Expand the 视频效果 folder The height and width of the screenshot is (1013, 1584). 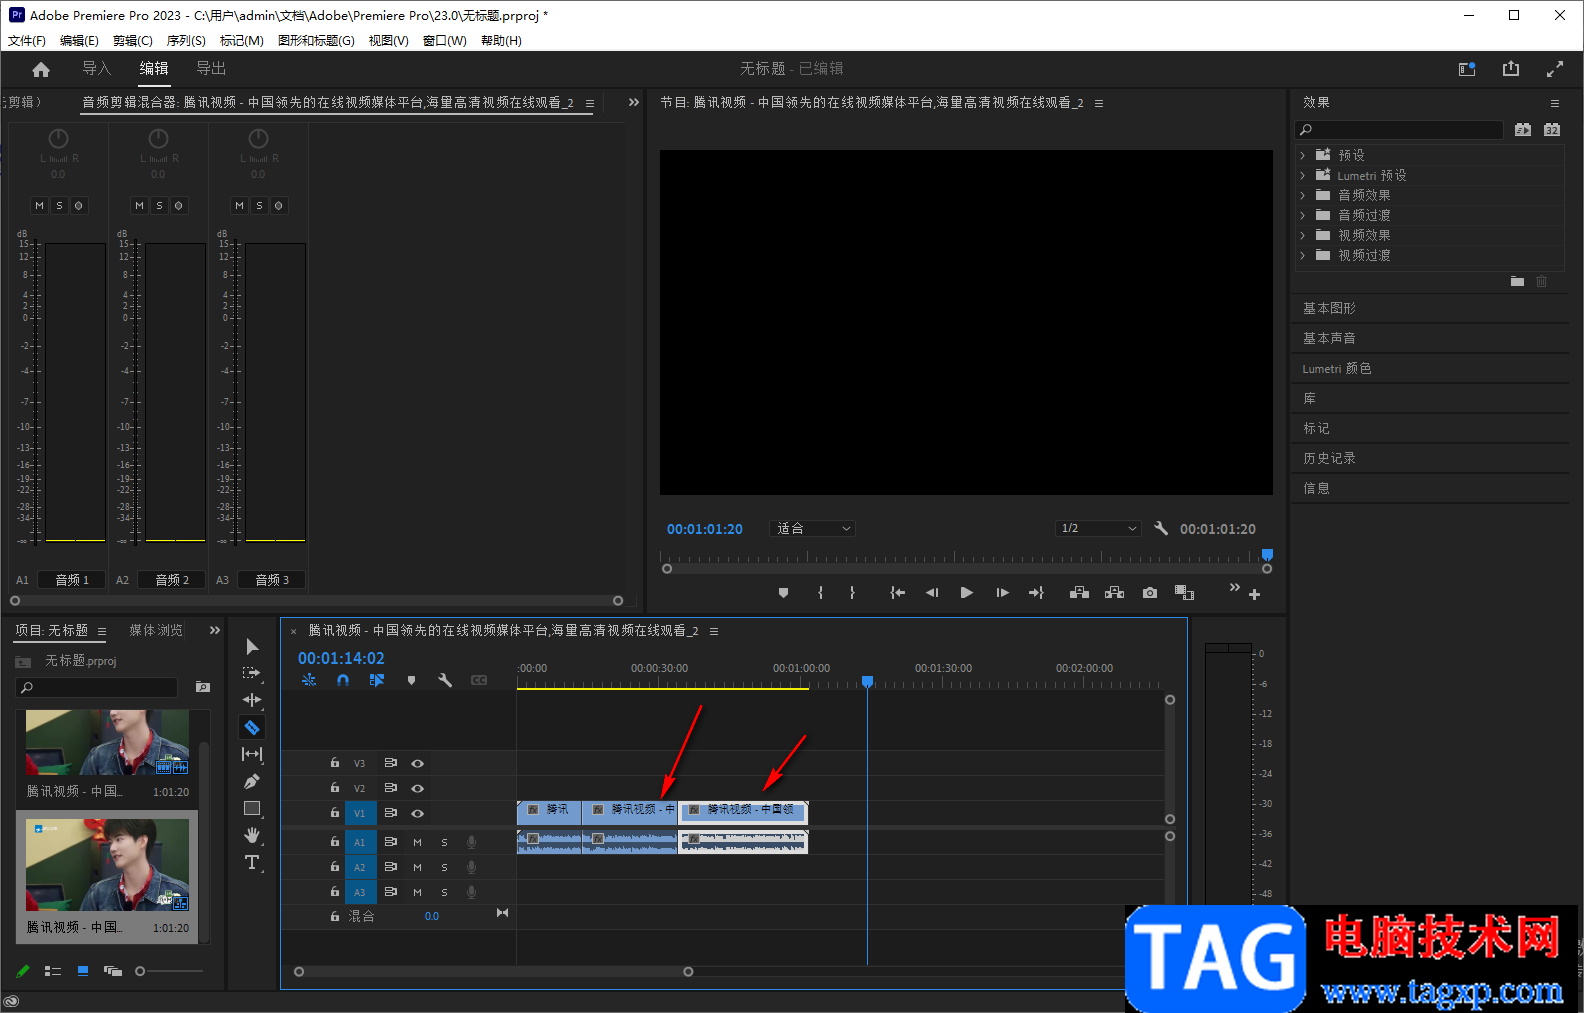(x=1302, y=235)
